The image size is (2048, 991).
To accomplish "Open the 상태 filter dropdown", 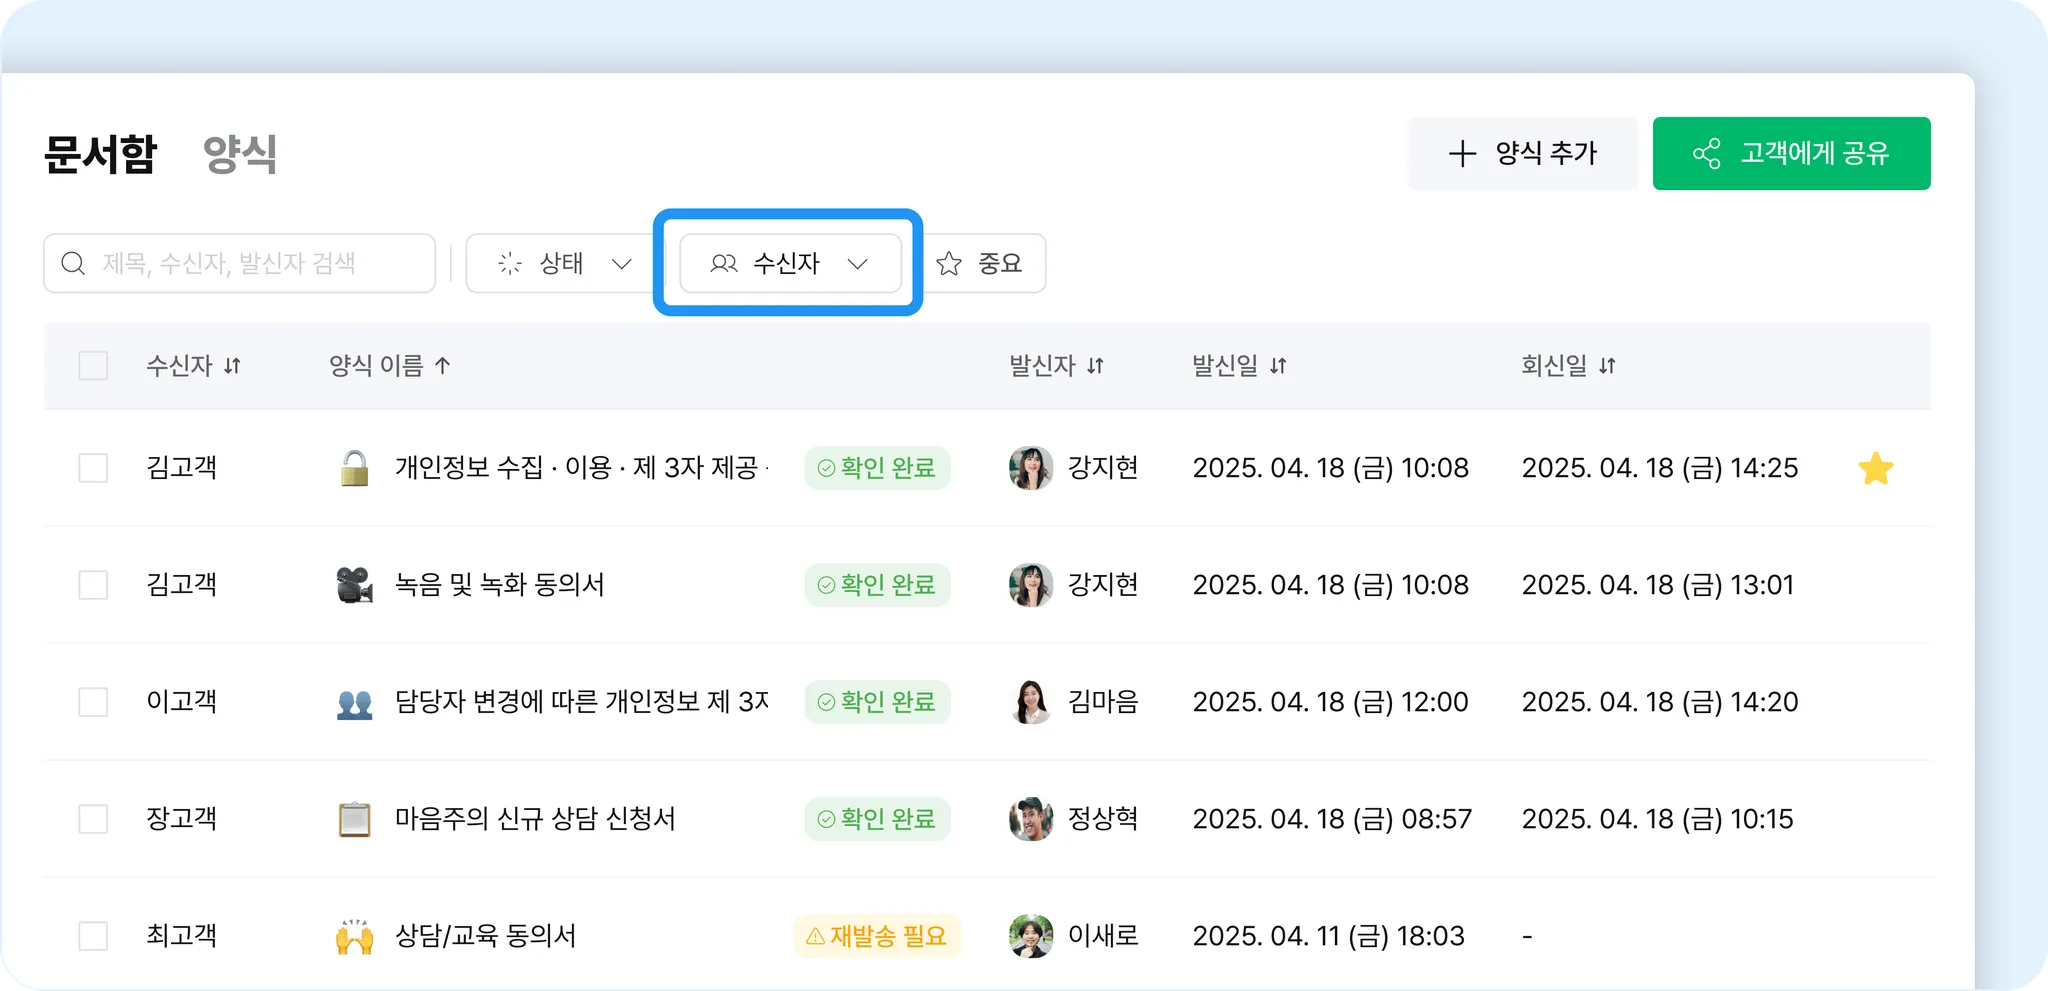I will (x=564, y=263).
